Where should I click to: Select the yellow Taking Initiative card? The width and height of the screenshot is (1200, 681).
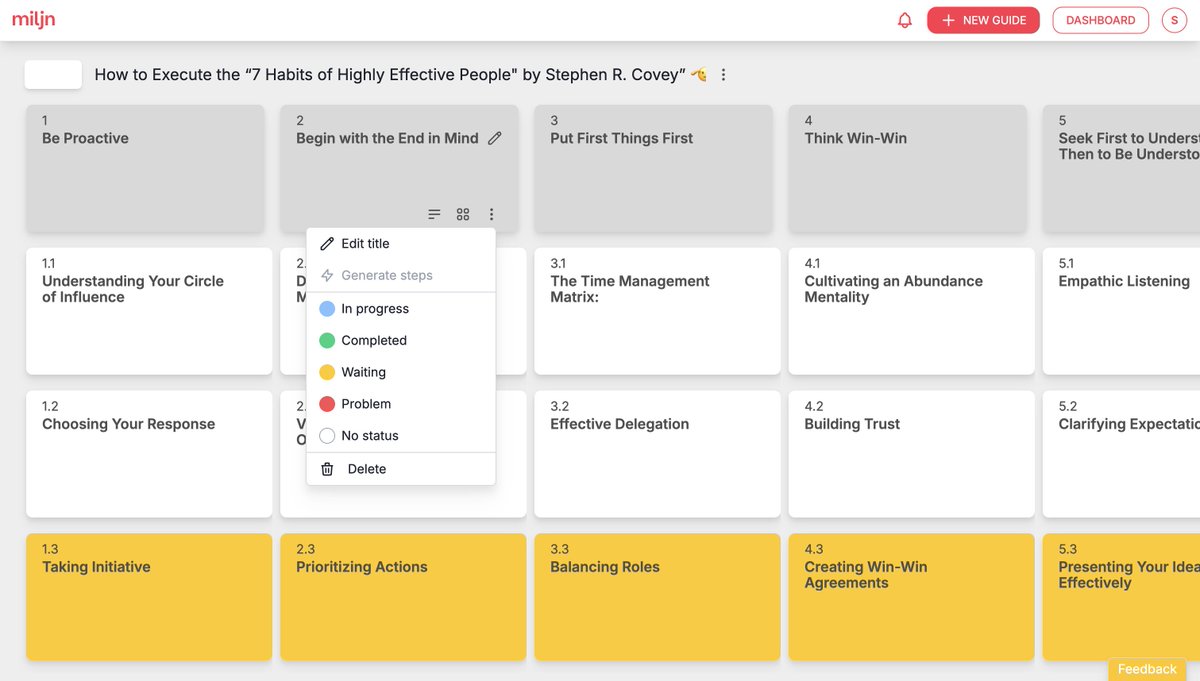point(149,597)
